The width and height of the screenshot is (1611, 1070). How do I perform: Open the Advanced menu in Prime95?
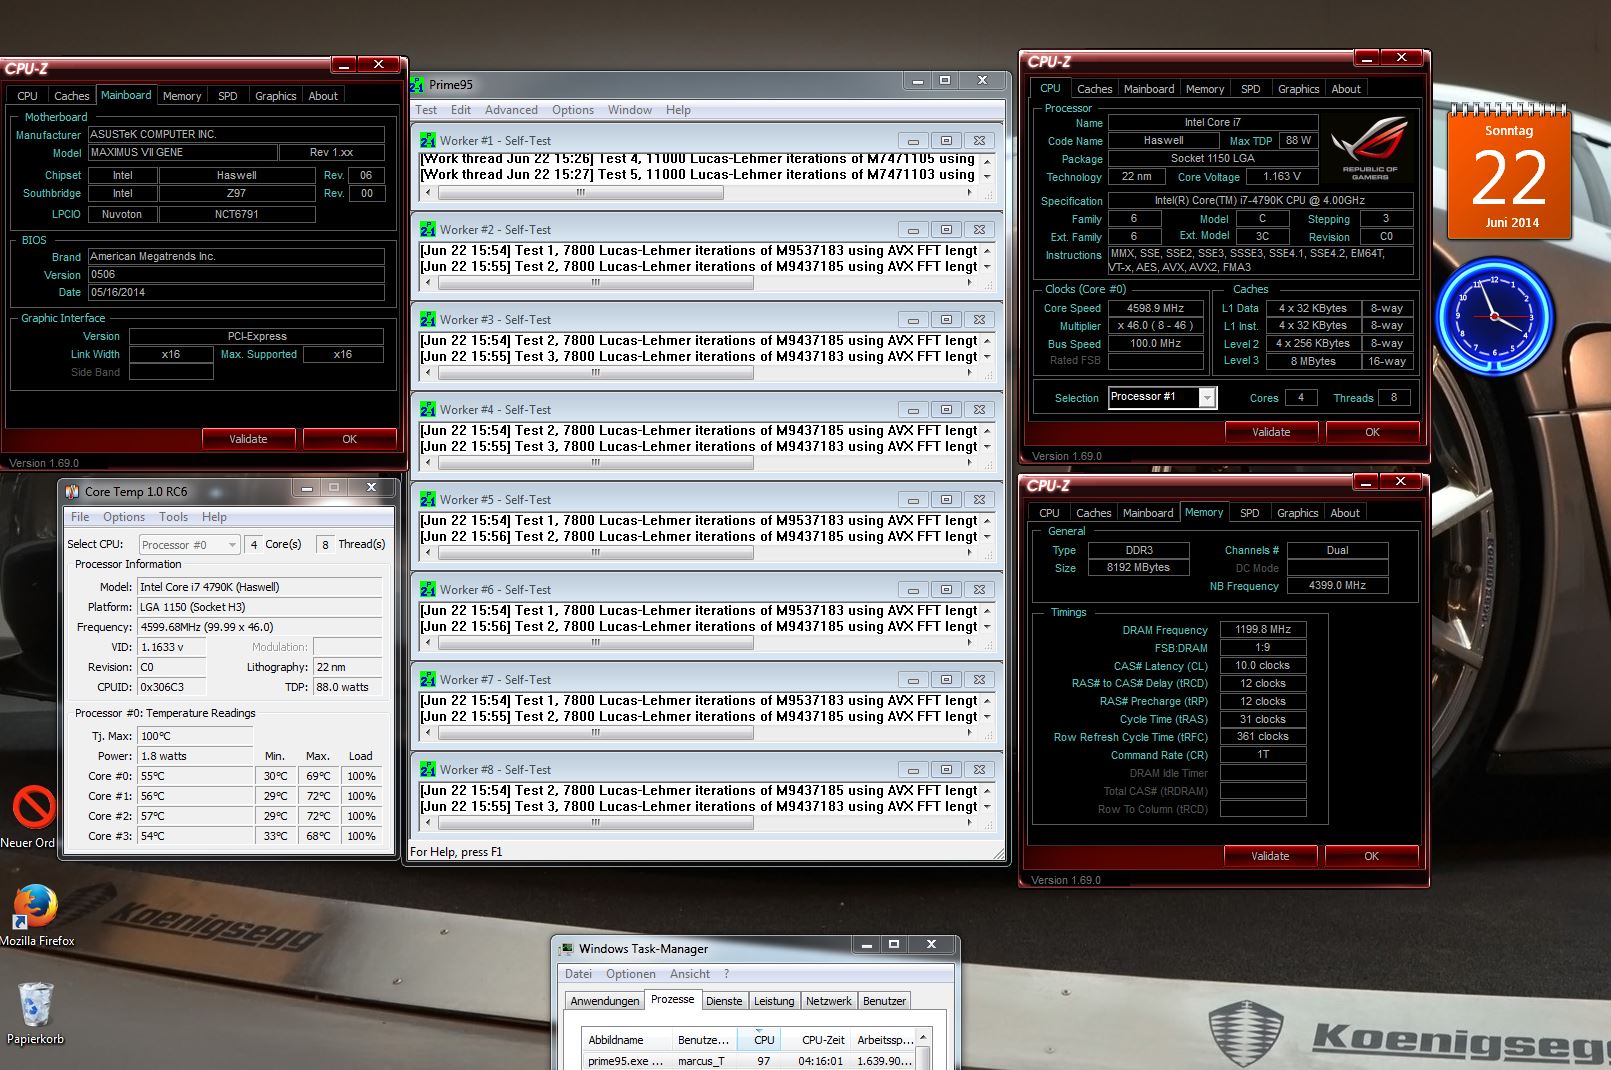pyautogui.click(x=511, y=110)
